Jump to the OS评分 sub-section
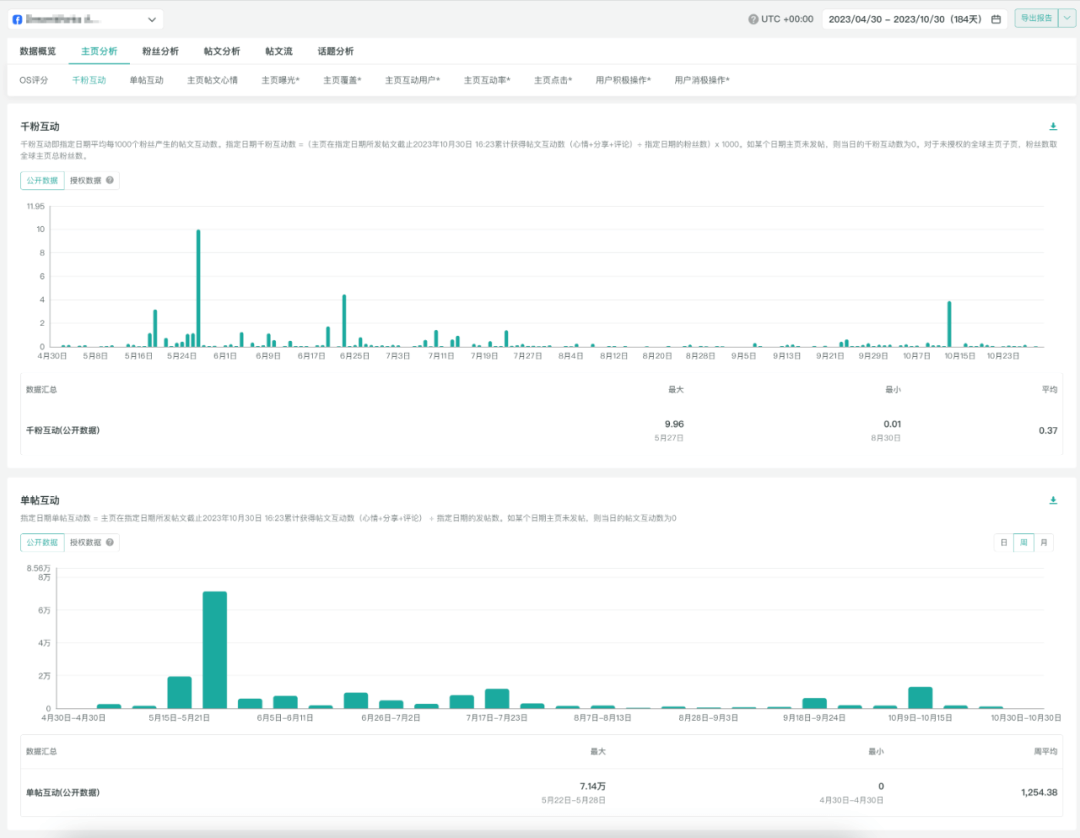The height and width of the screenshot is (838, 1080). (x=34, y=80)
